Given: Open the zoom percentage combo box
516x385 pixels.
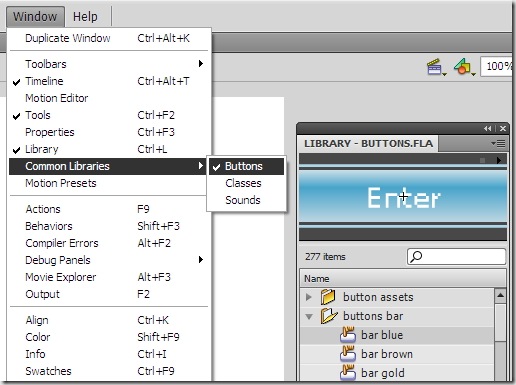Looking at the screenshot, I should click(497, 66).
